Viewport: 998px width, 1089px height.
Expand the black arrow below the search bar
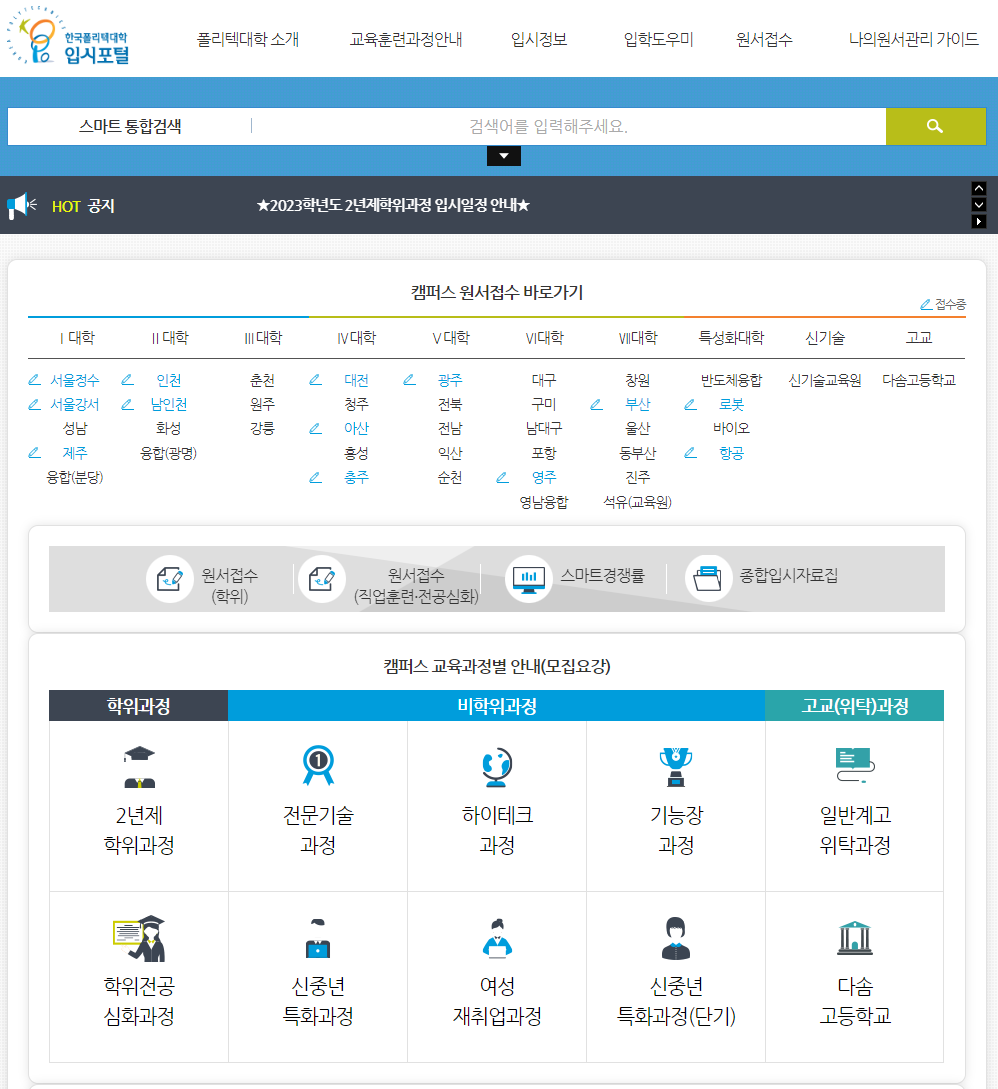click(x=503, y=156)
